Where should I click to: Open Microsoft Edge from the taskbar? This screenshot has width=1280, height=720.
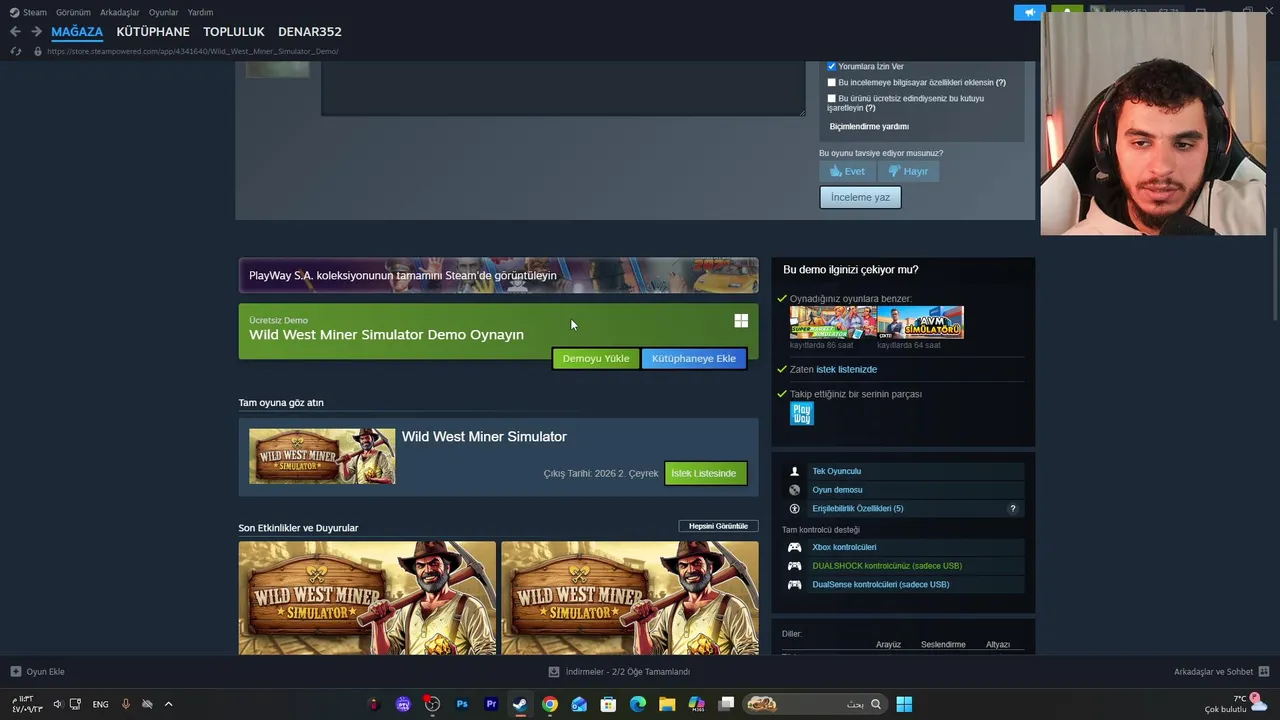coord(637,704)
